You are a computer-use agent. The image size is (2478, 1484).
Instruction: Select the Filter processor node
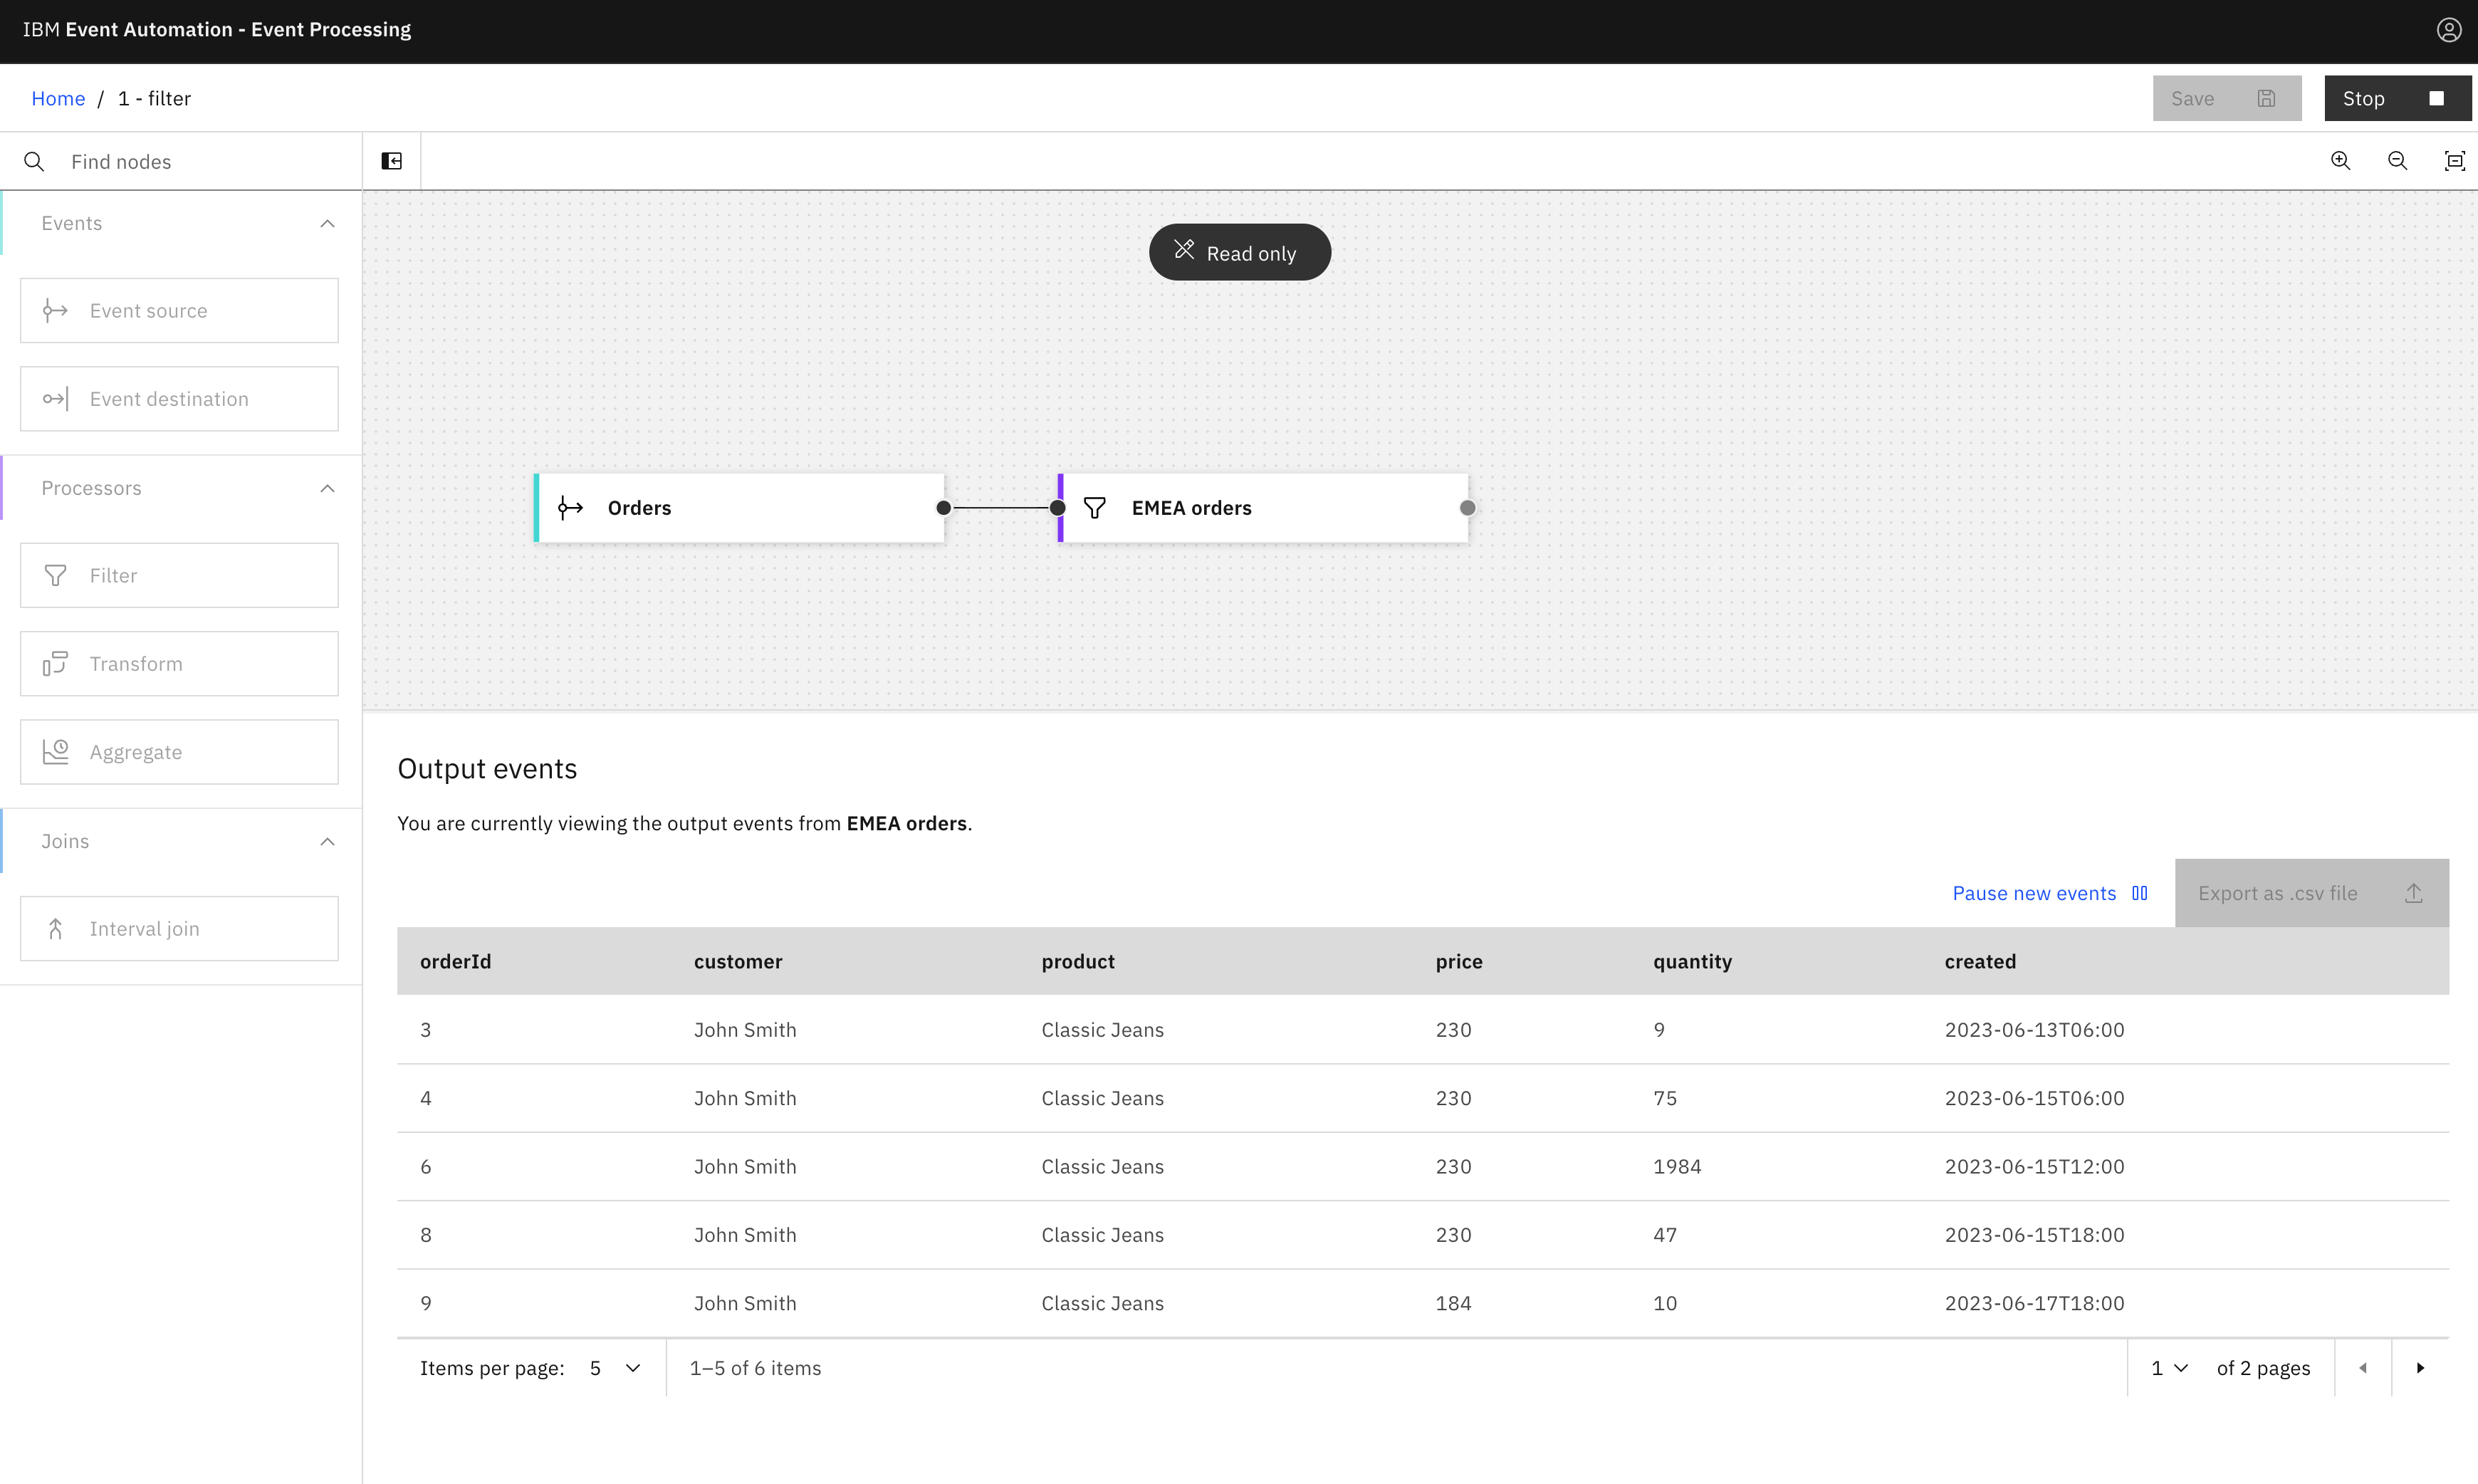(179, 575)
